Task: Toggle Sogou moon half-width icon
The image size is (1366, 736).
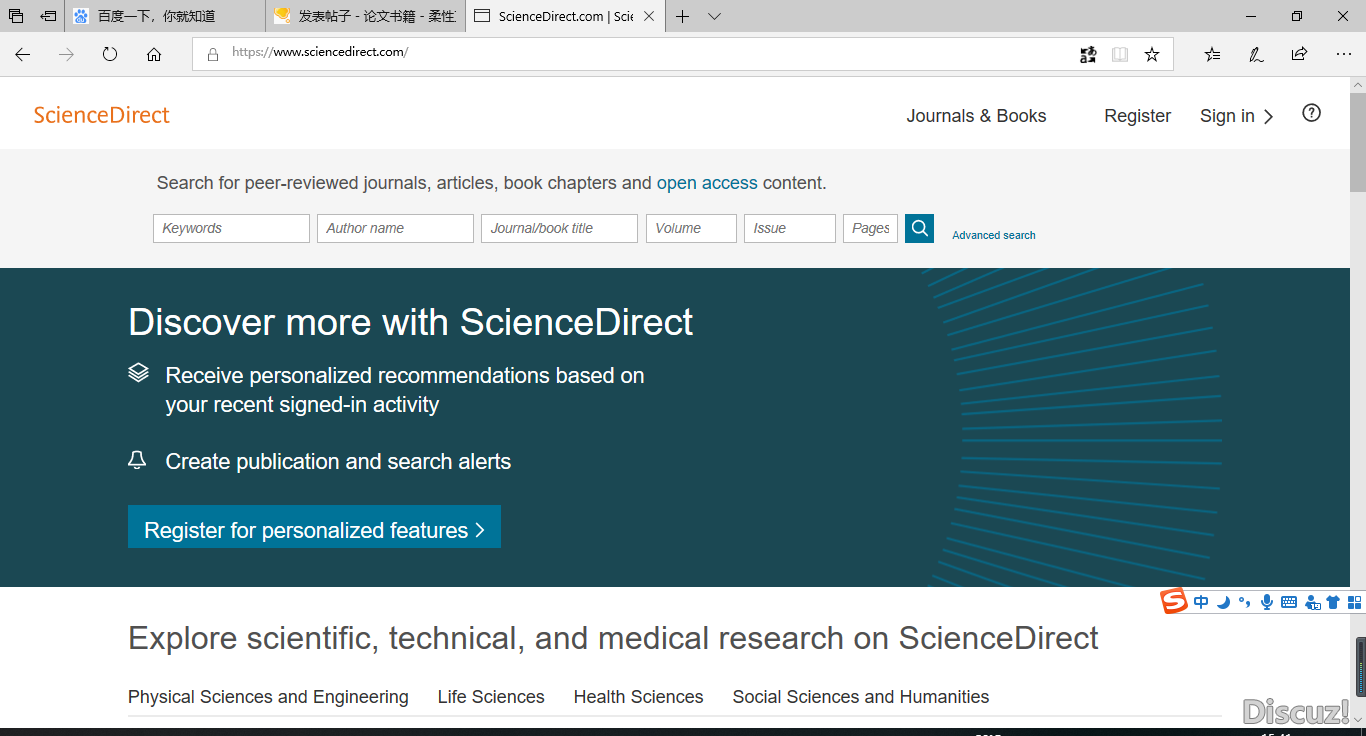Action: (x=1223, y=602)
